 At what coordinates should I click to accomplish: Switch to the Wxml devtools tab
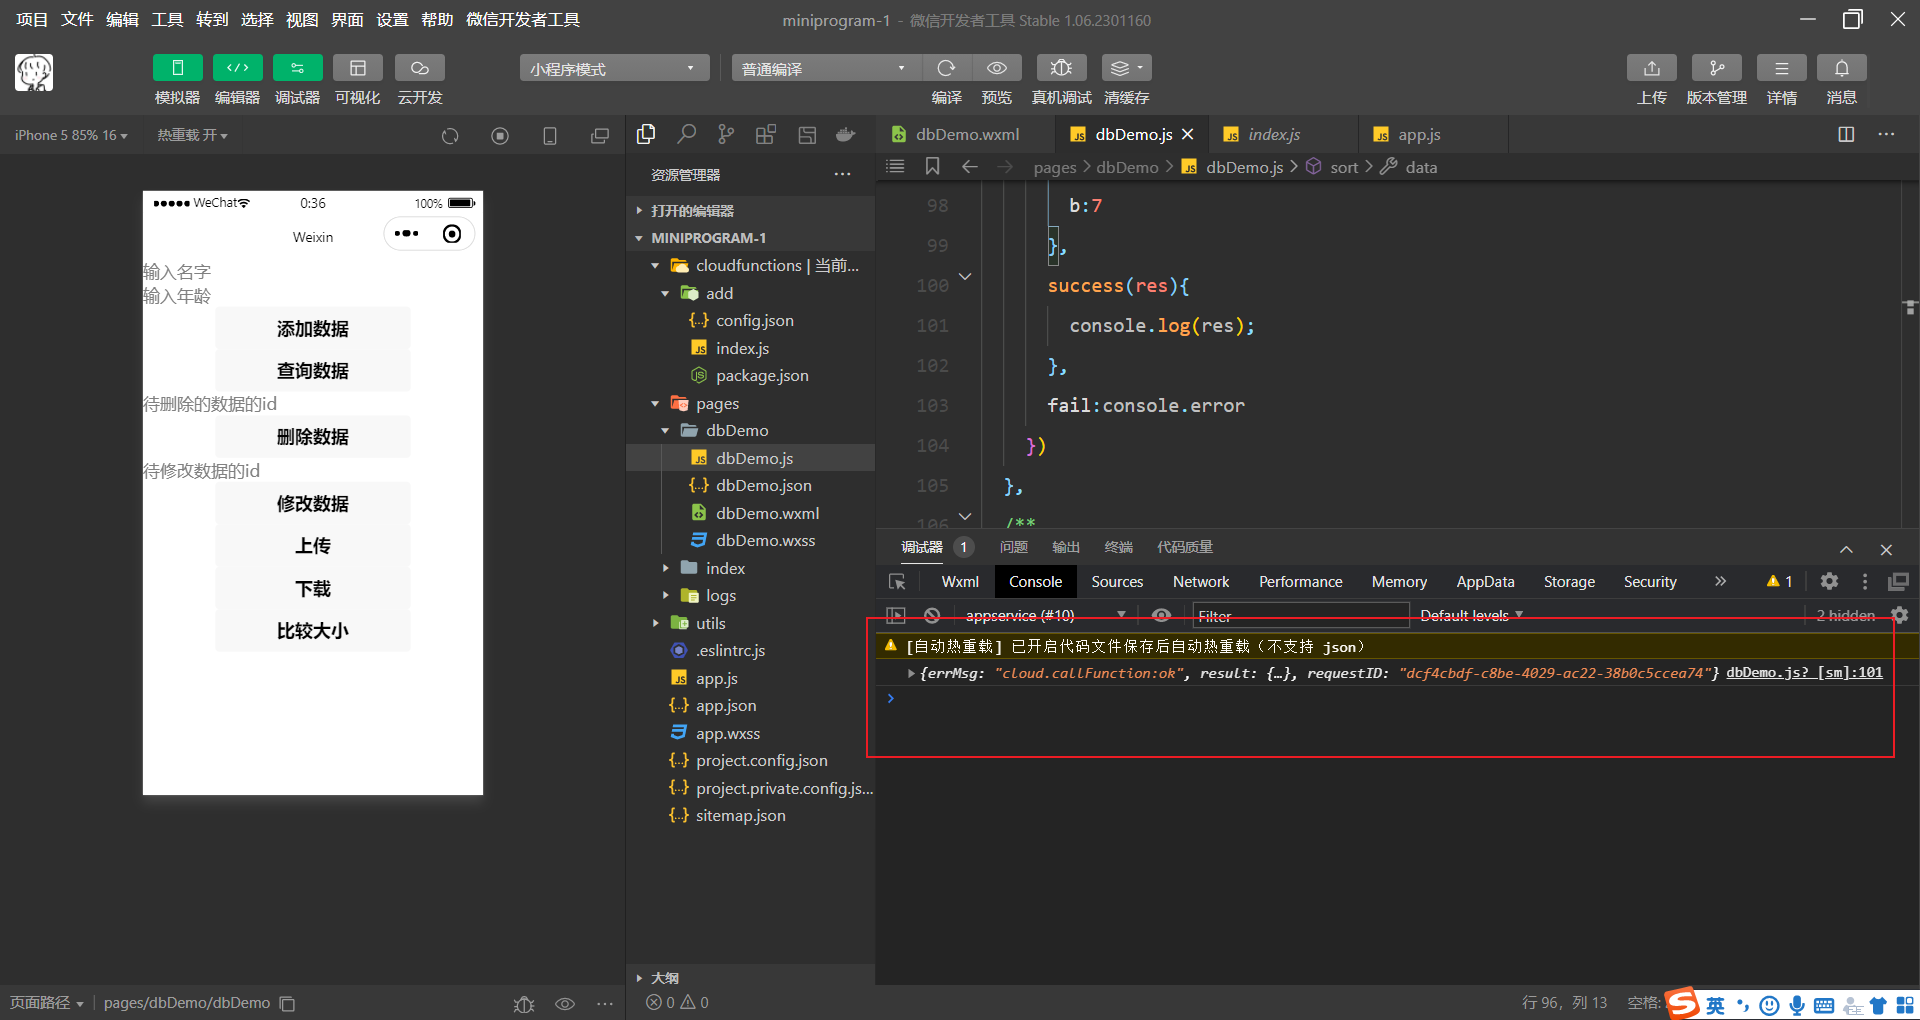point(960,582)
